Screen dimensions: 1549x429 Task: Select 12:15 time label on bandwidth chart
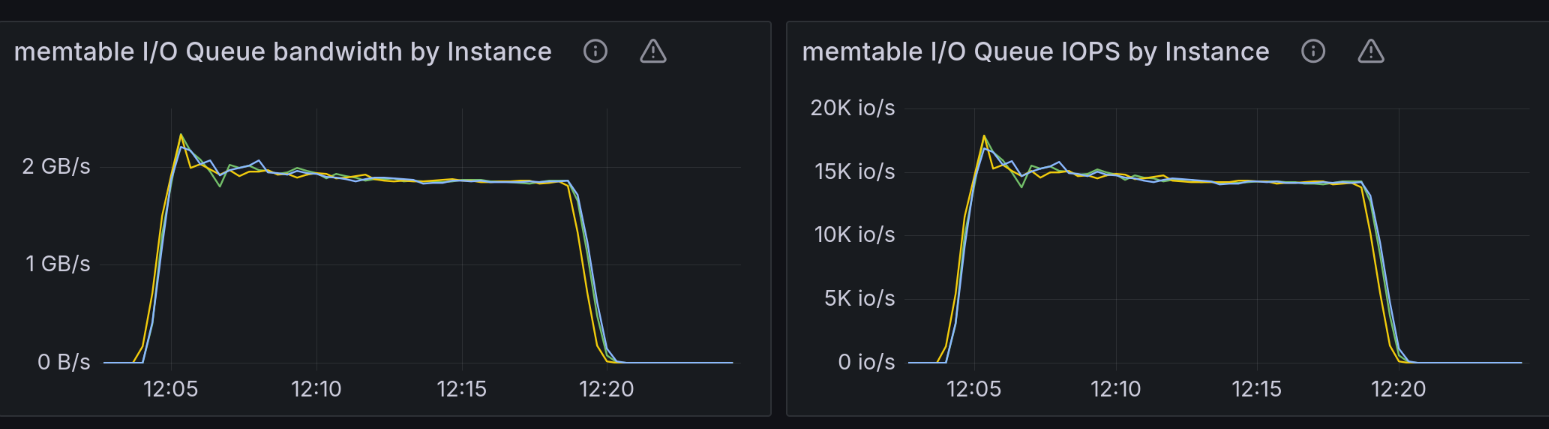(461, 389)
